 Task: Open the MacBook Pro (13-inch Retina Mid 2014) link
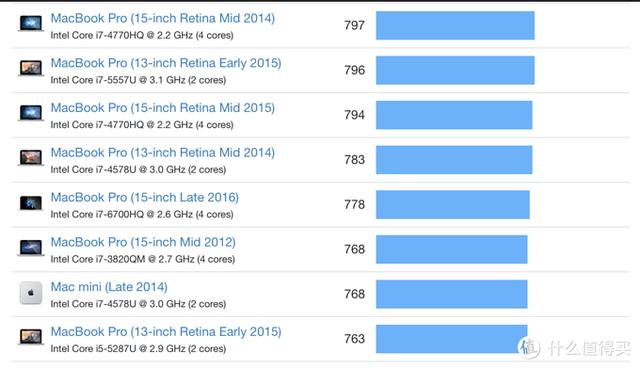click(162, 153)
